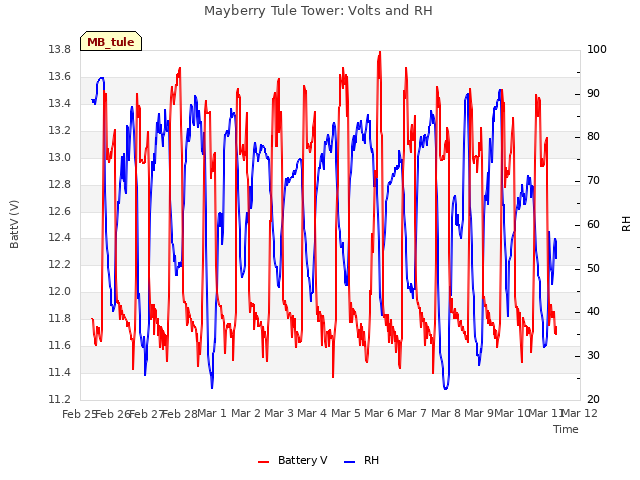Click the Mar 8 date label
The height and width of the screenshot is (480, 640).
pos(446,413)
